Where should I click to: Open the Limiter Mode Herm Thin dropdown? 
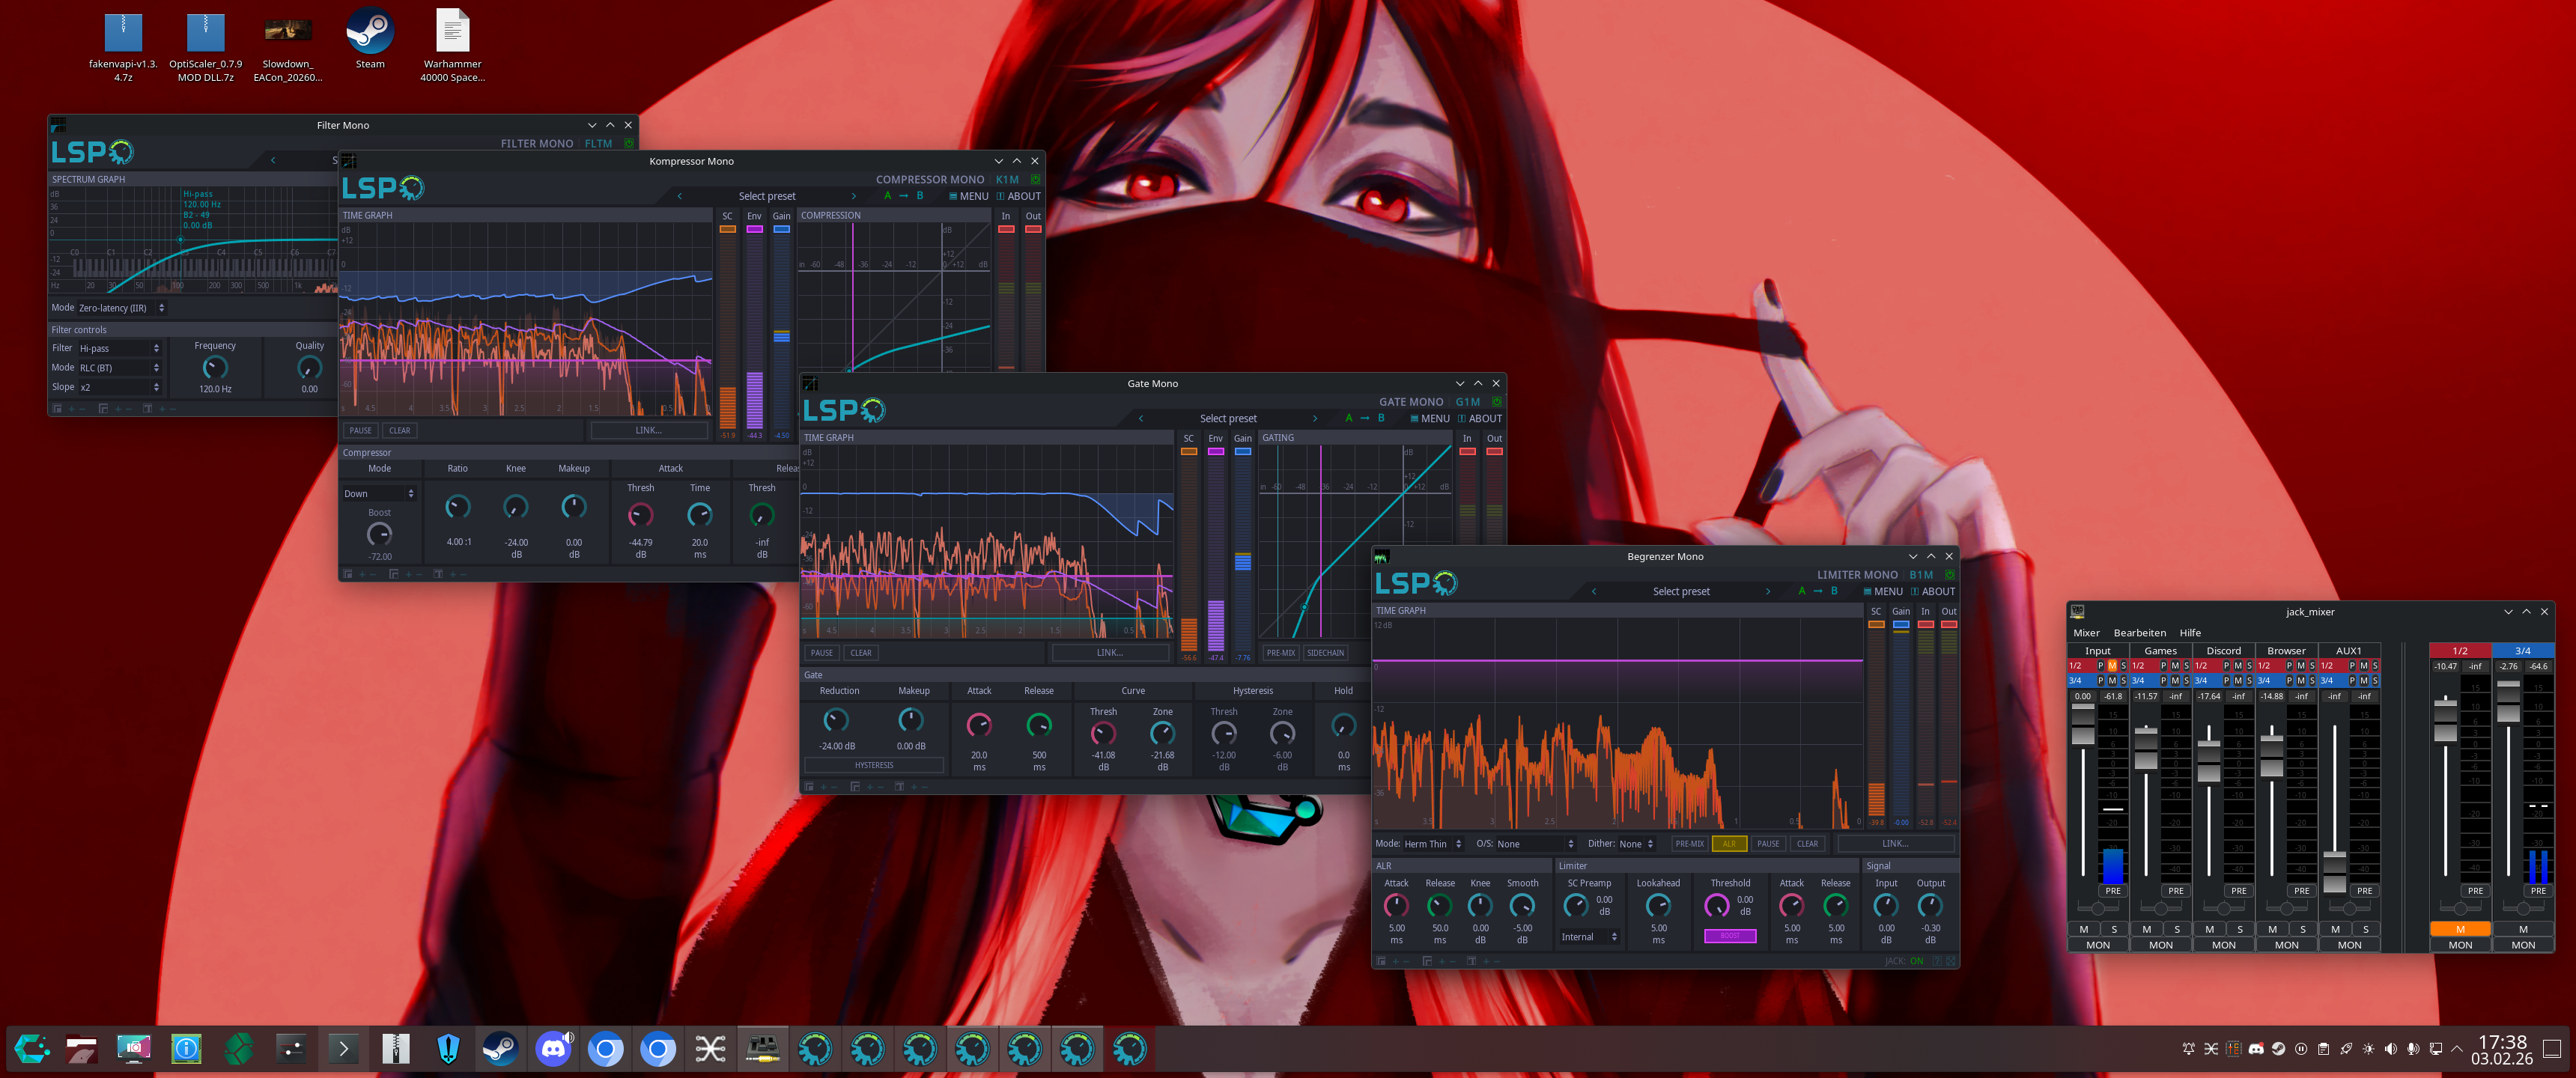click(x=1432, y=844)
